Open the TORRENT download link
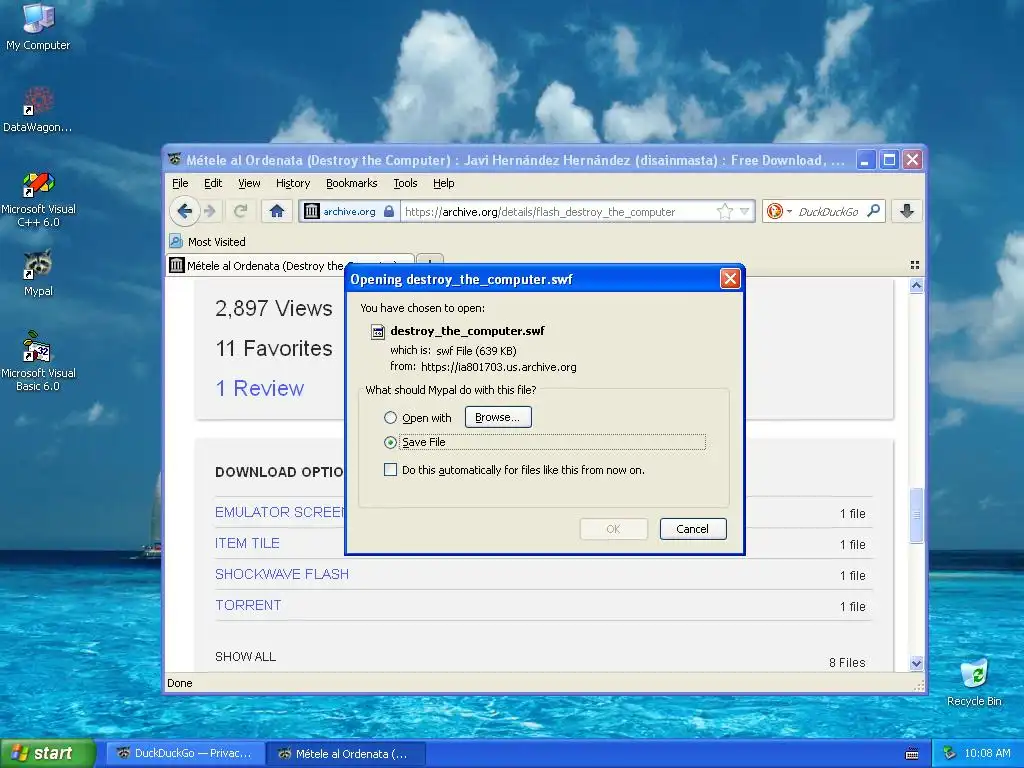The height and width of the screenshot is (768, 1024). (x=248, y=605)
